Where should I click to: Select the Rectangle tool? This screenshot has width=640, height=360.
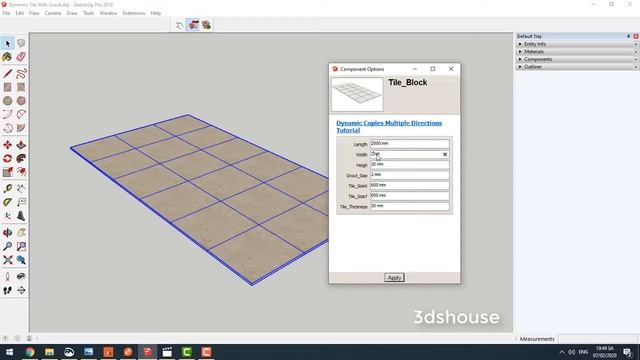[x=7, y=87]
